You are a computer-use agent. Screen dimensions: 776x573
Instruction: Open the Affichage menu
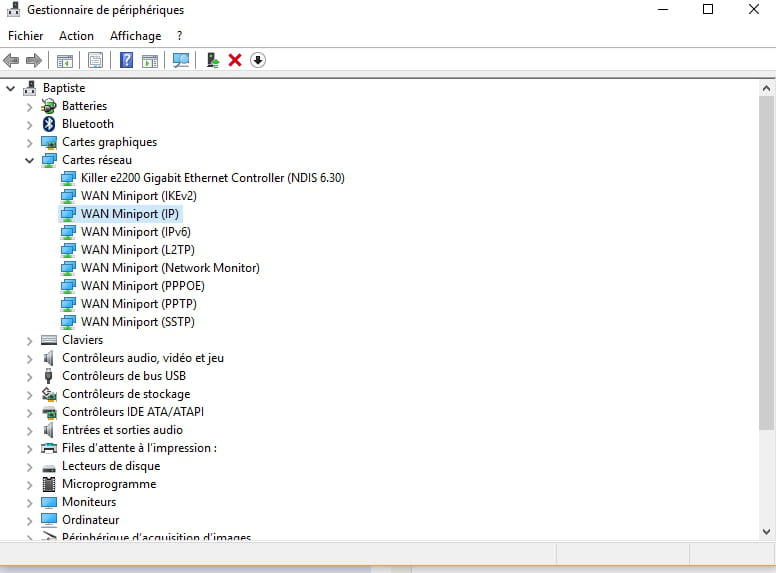point(135,36)
